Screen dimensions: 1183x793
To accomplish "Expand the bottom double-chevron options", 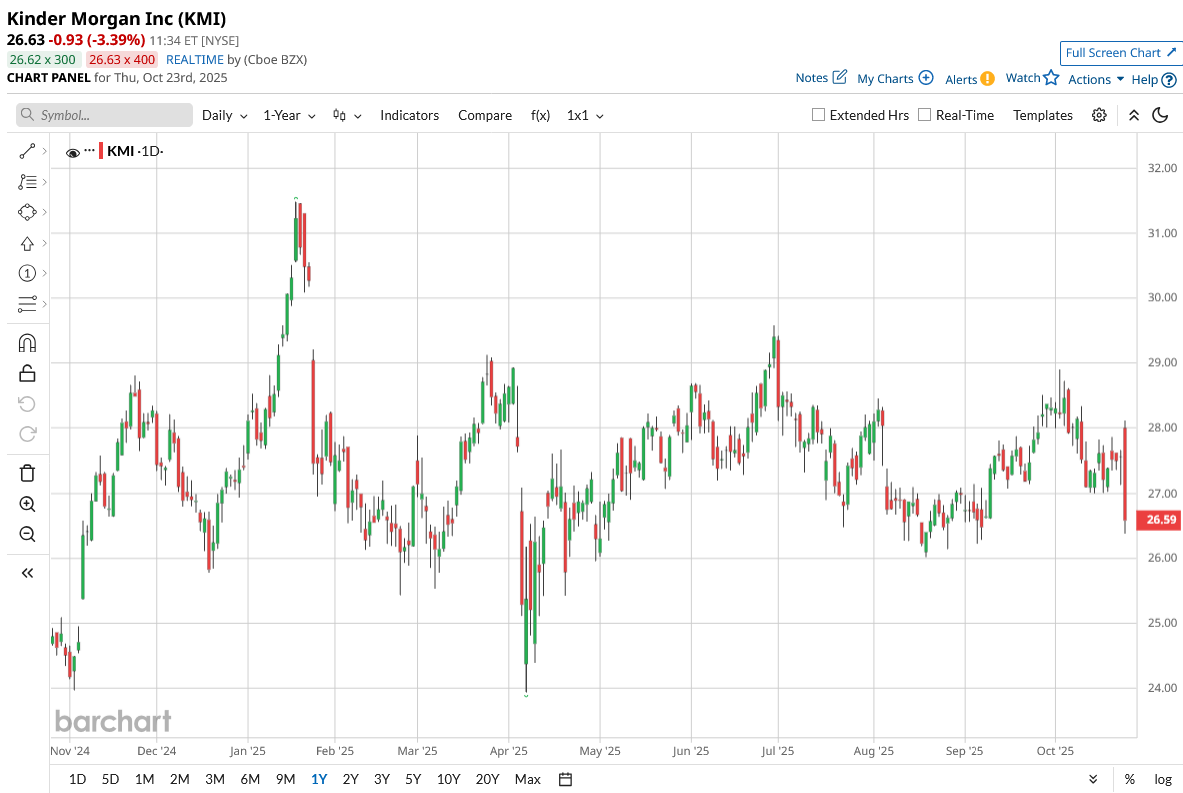I will point(1093,779).
